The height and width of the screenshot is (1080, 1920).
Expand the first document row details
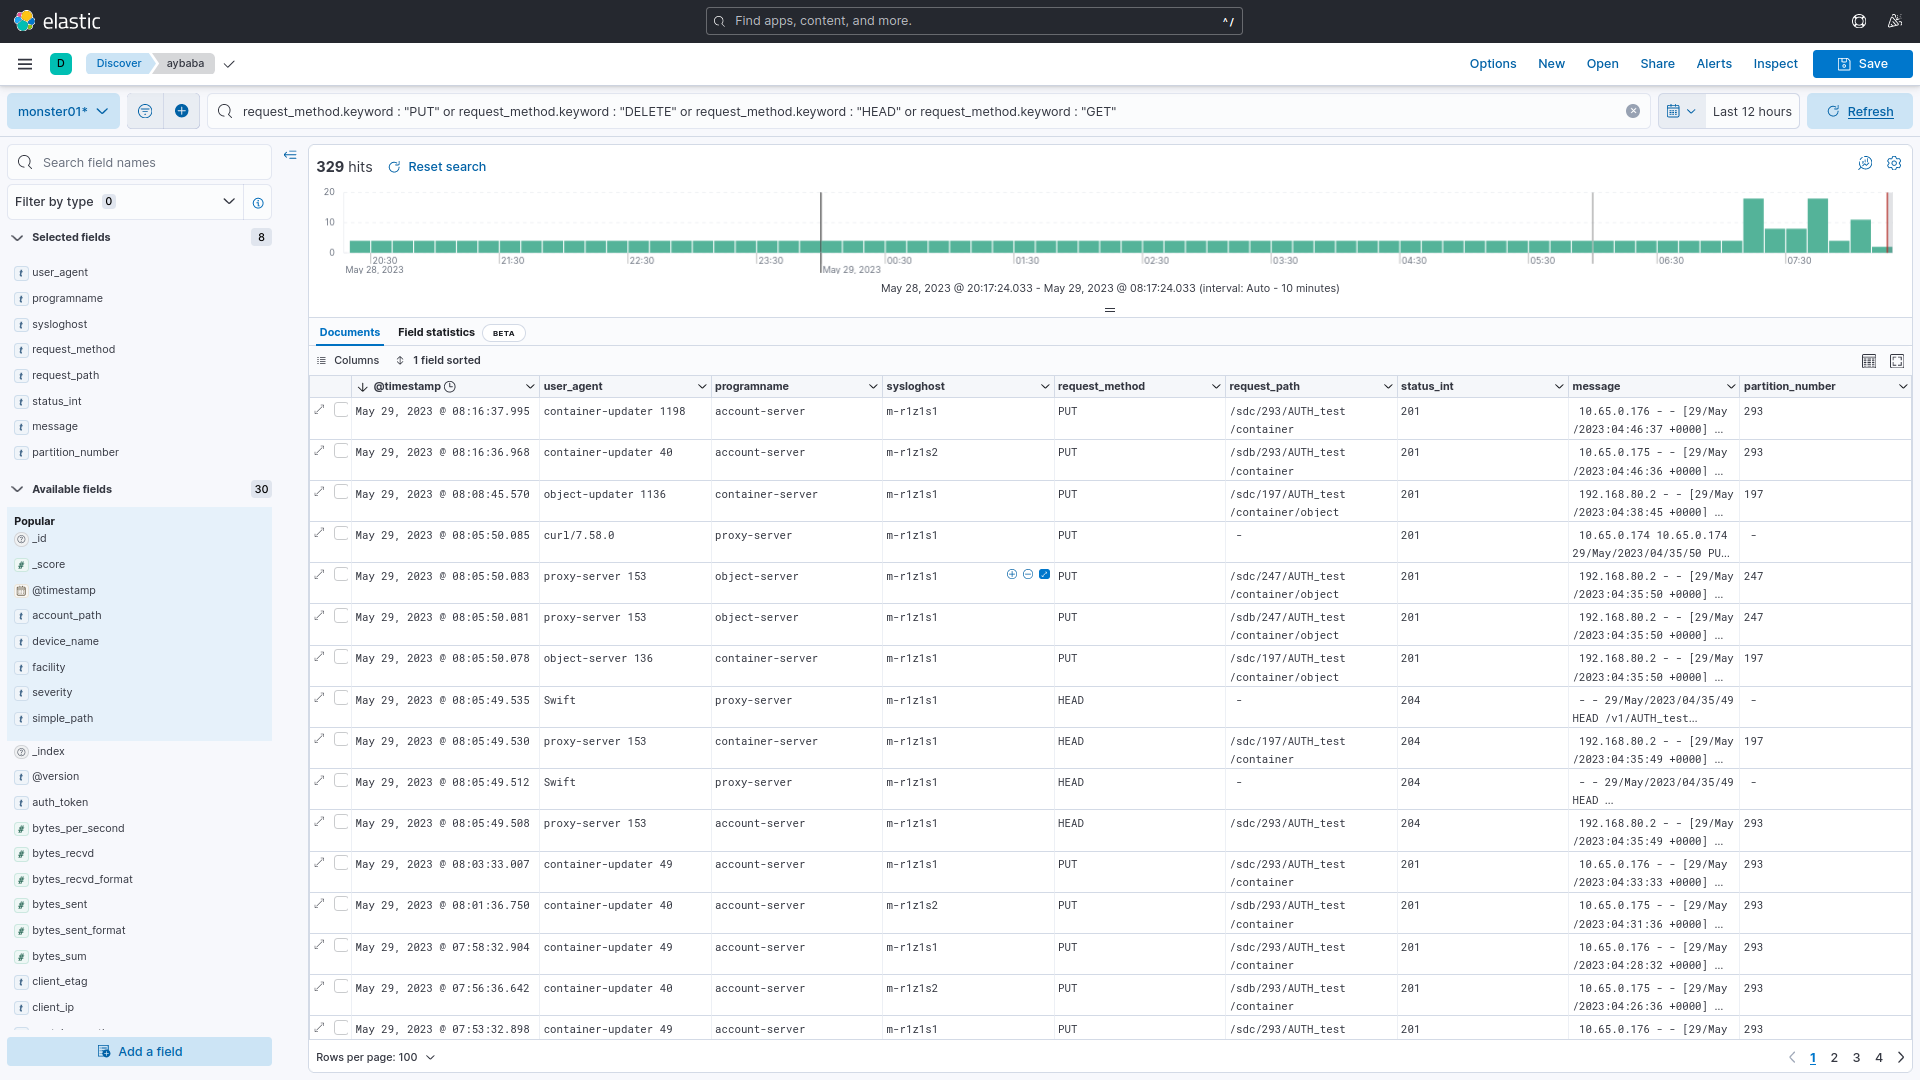320,409
